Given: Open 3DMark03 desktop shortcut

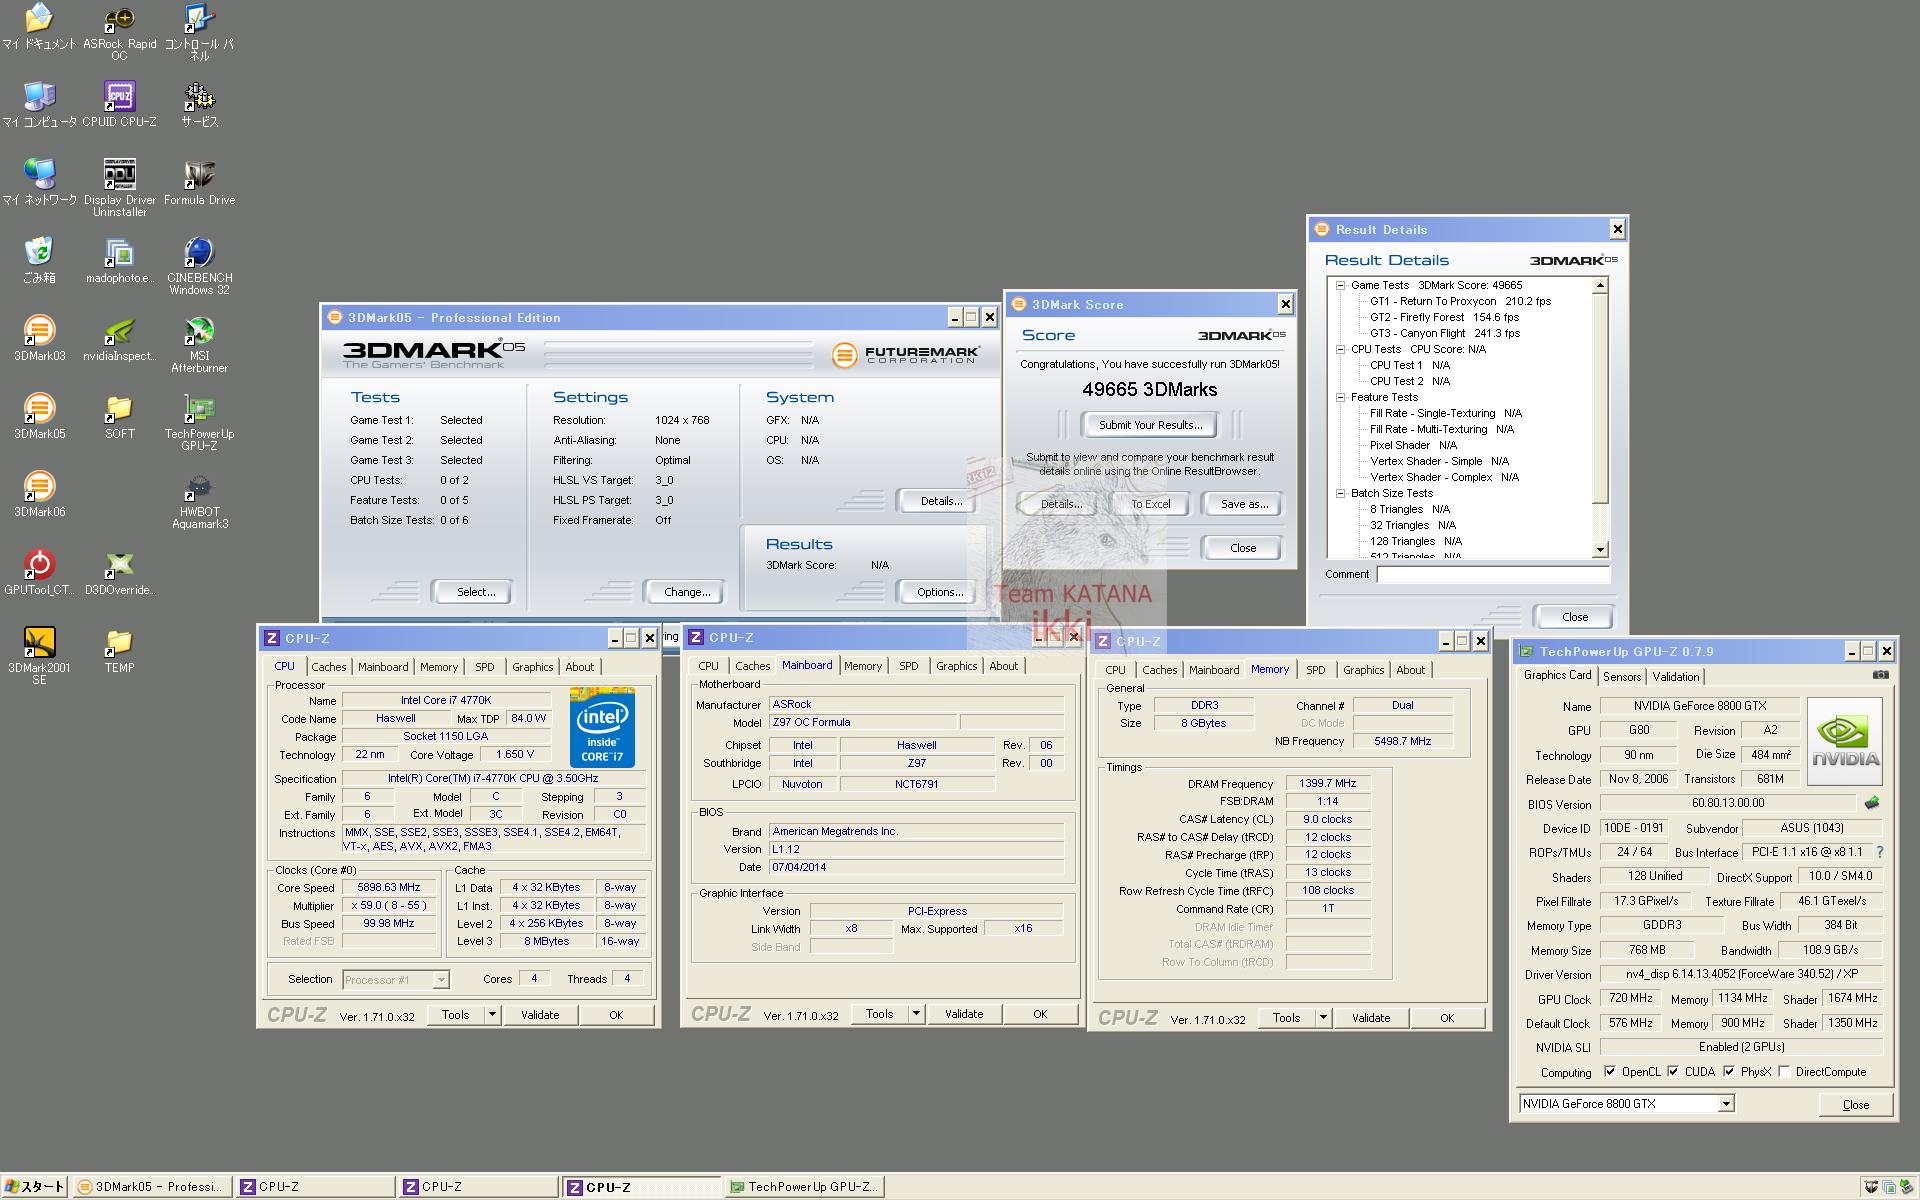Looking at the screenshot, I should point(39,338).
